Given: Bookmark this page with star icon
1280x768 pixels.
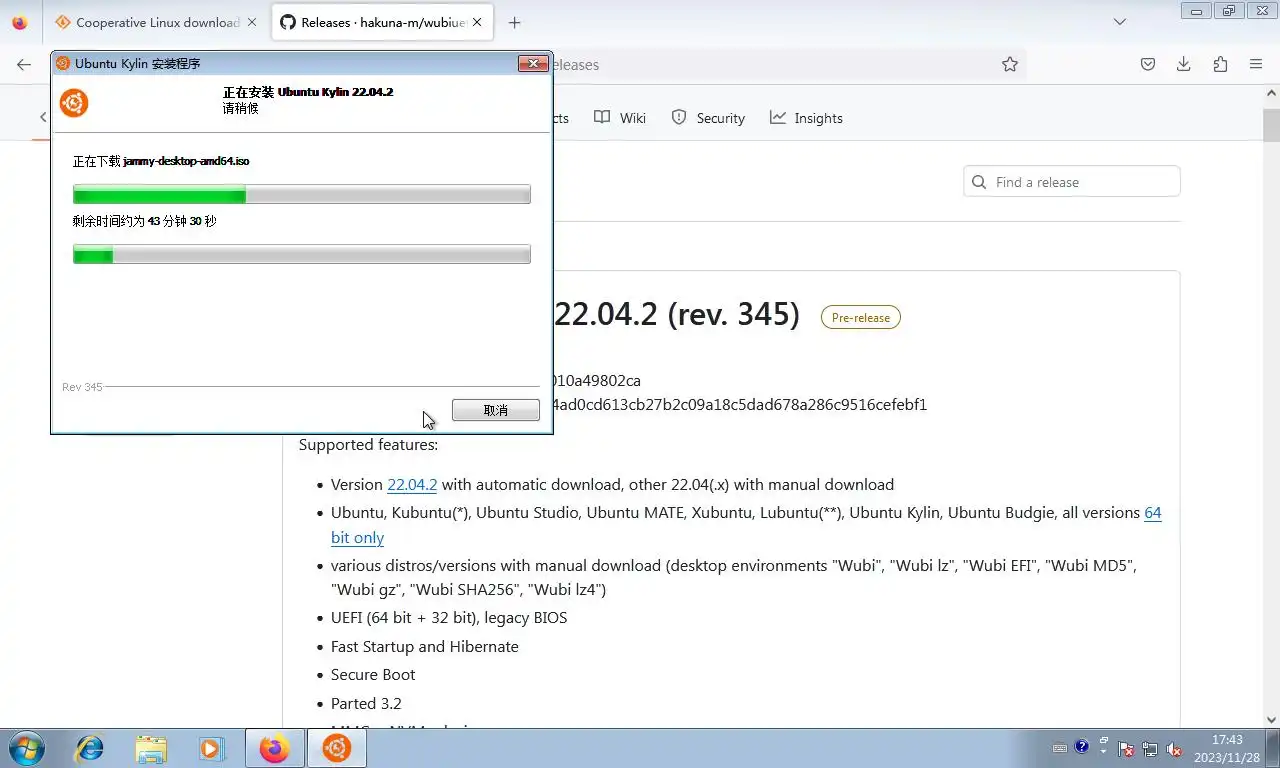Looking at the screenshot, I should coord(1010,64).
